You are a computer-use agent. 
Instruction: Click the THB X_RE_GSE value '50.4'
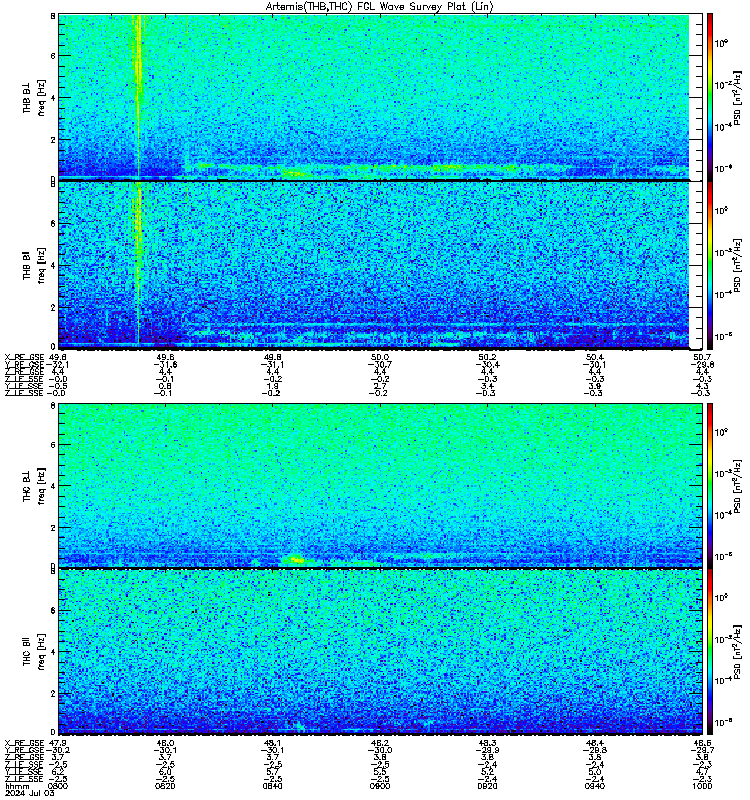(x=594, y=357)
